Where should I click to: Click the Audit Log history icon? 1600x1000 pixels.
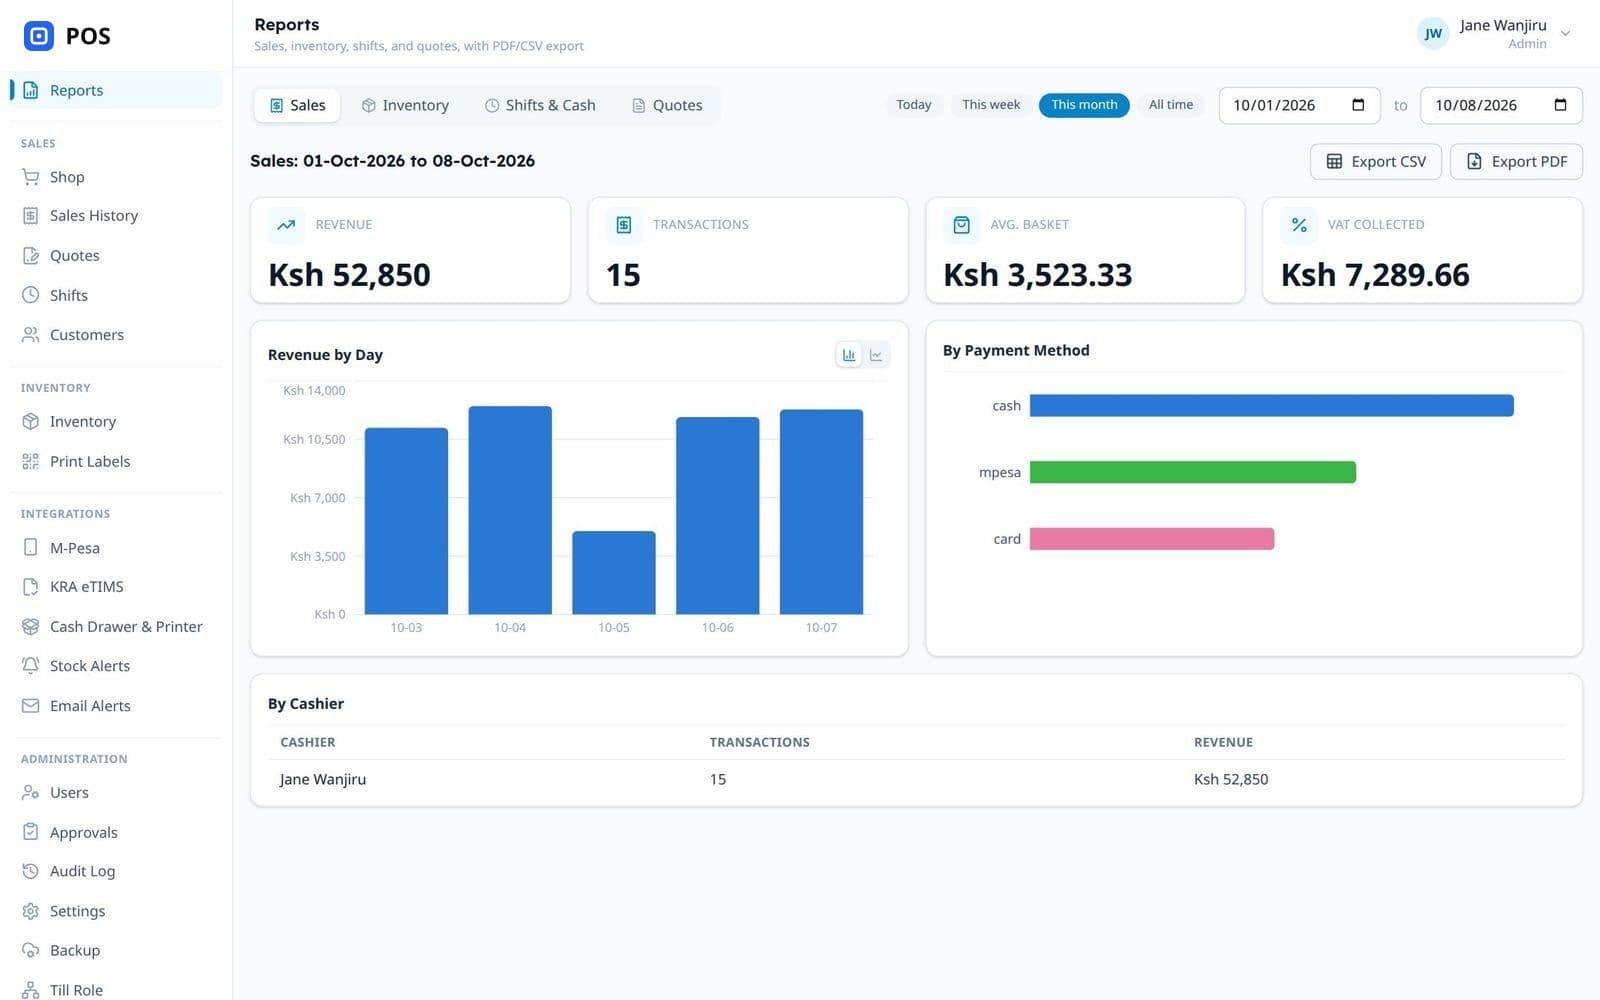point(31,871)
